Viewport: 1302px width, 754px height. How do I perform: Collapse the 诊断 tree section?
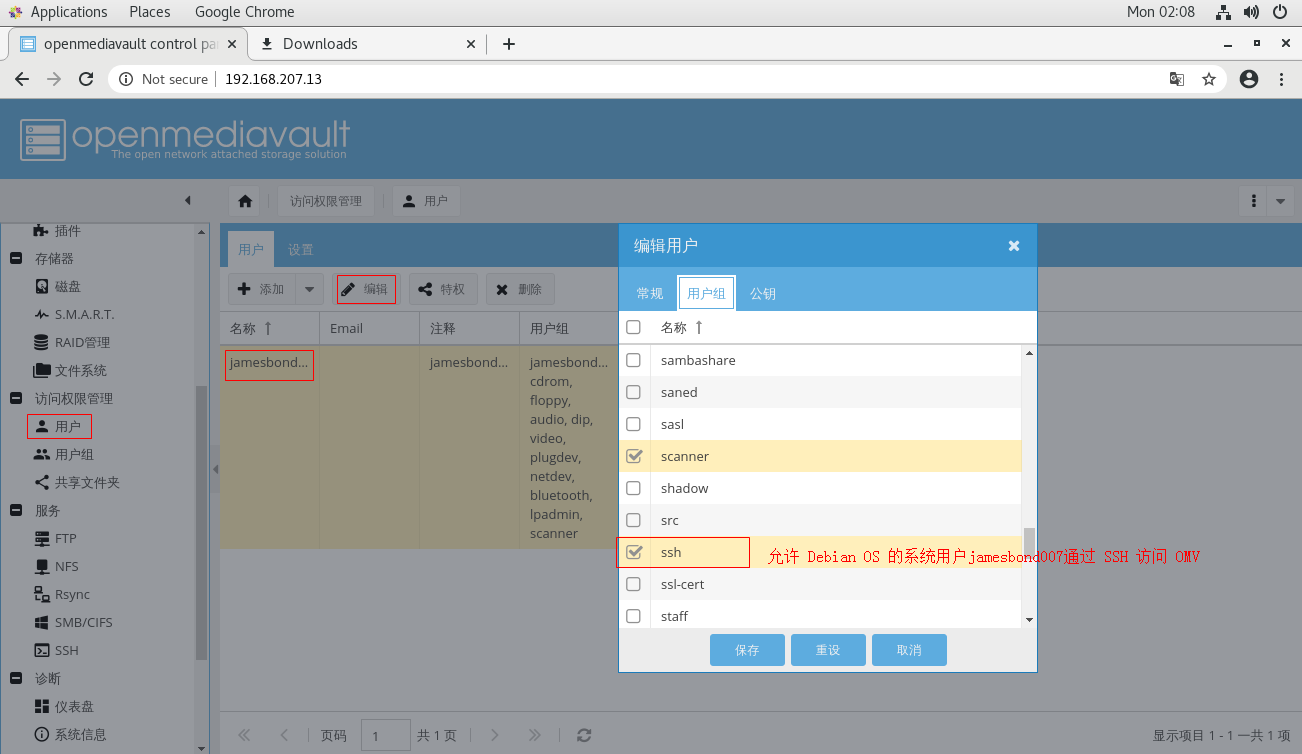coord(16,678)
